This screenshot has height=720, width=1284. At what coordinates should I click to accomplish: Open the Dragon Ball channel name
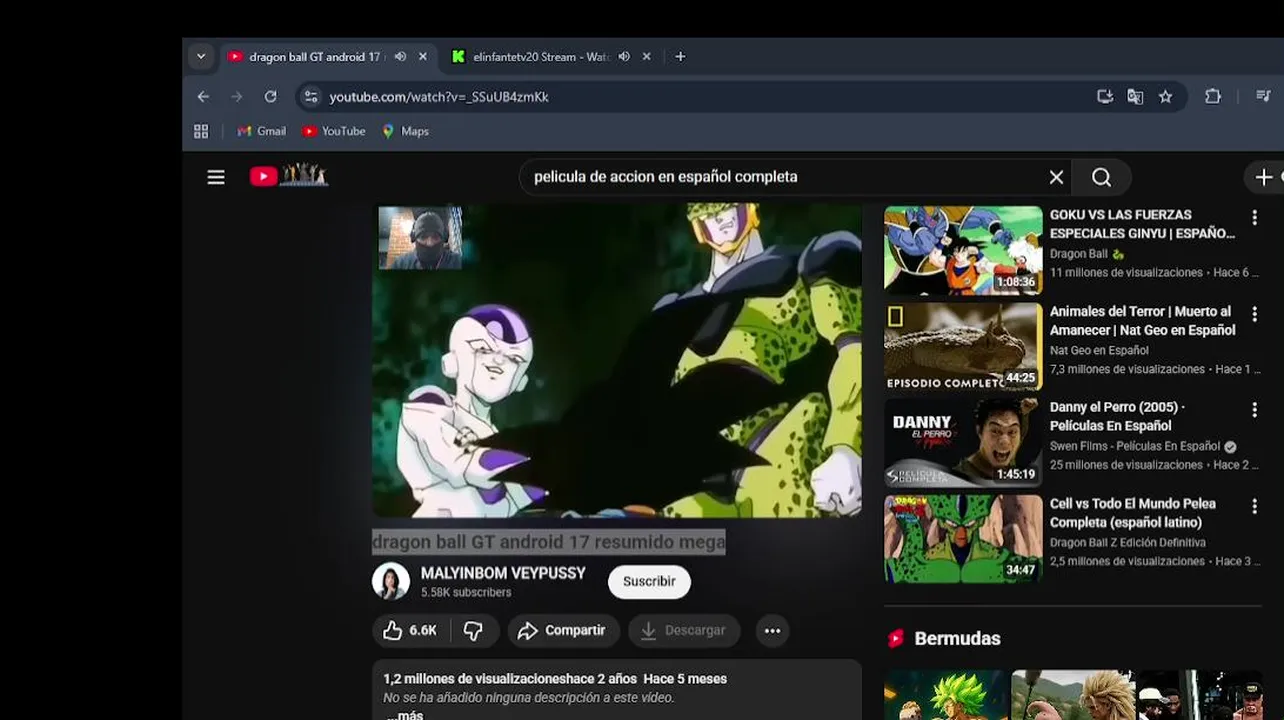click(1079, 254)
